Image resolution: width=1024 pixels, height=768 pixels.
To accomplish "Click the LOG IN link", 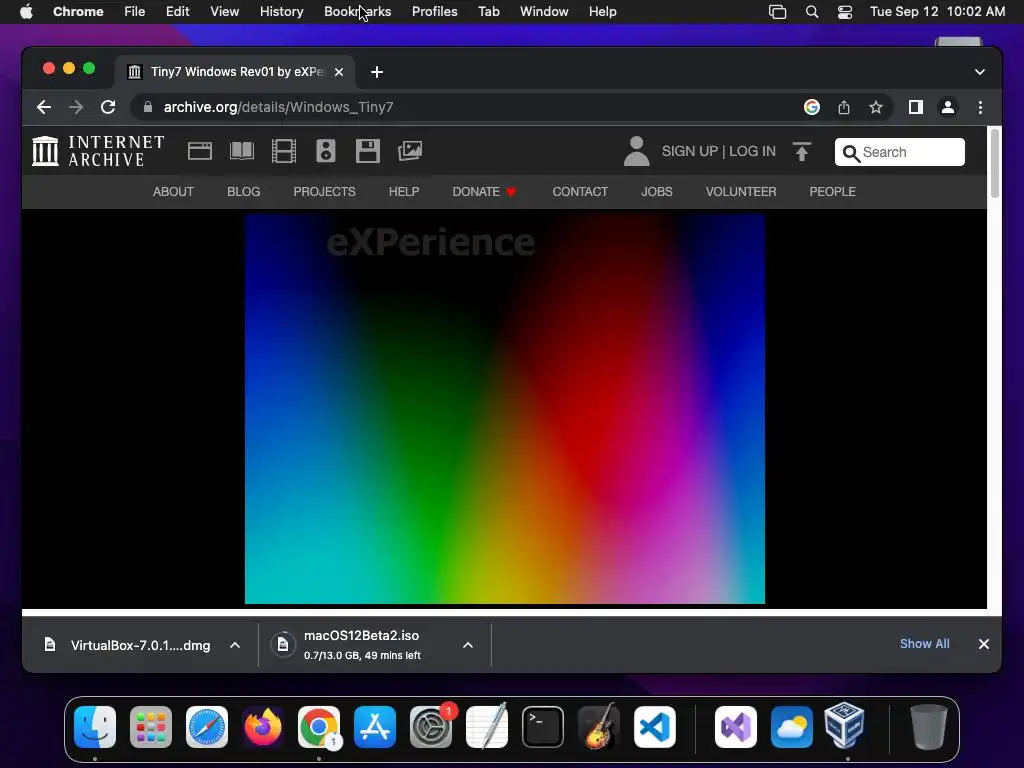I will (752, 152).
